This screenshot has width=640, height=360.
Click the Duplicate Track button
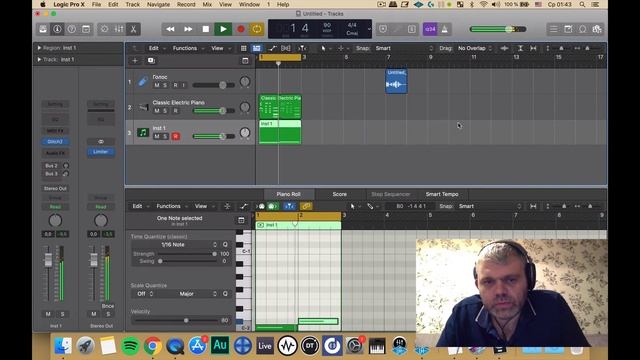pos(151,60)
